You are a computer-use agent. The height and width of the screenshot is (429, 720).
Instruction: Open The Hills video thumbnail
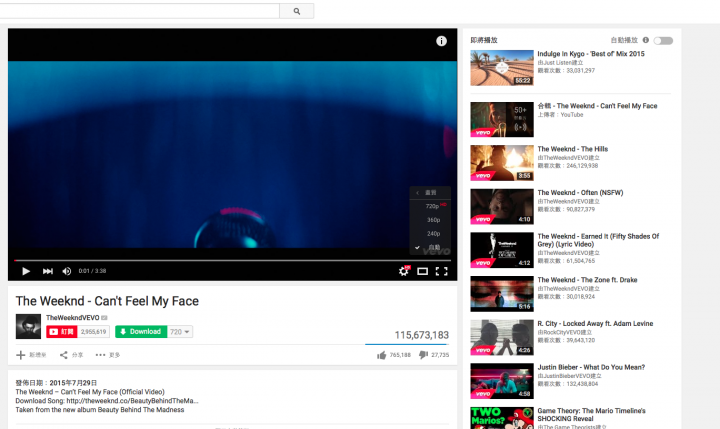(x=502, y=163)
